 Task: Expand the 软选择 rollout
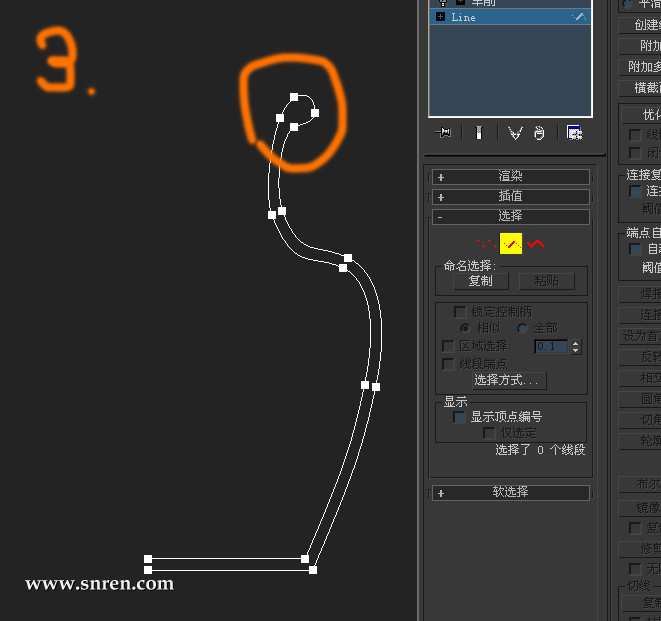tap(511, 493)
